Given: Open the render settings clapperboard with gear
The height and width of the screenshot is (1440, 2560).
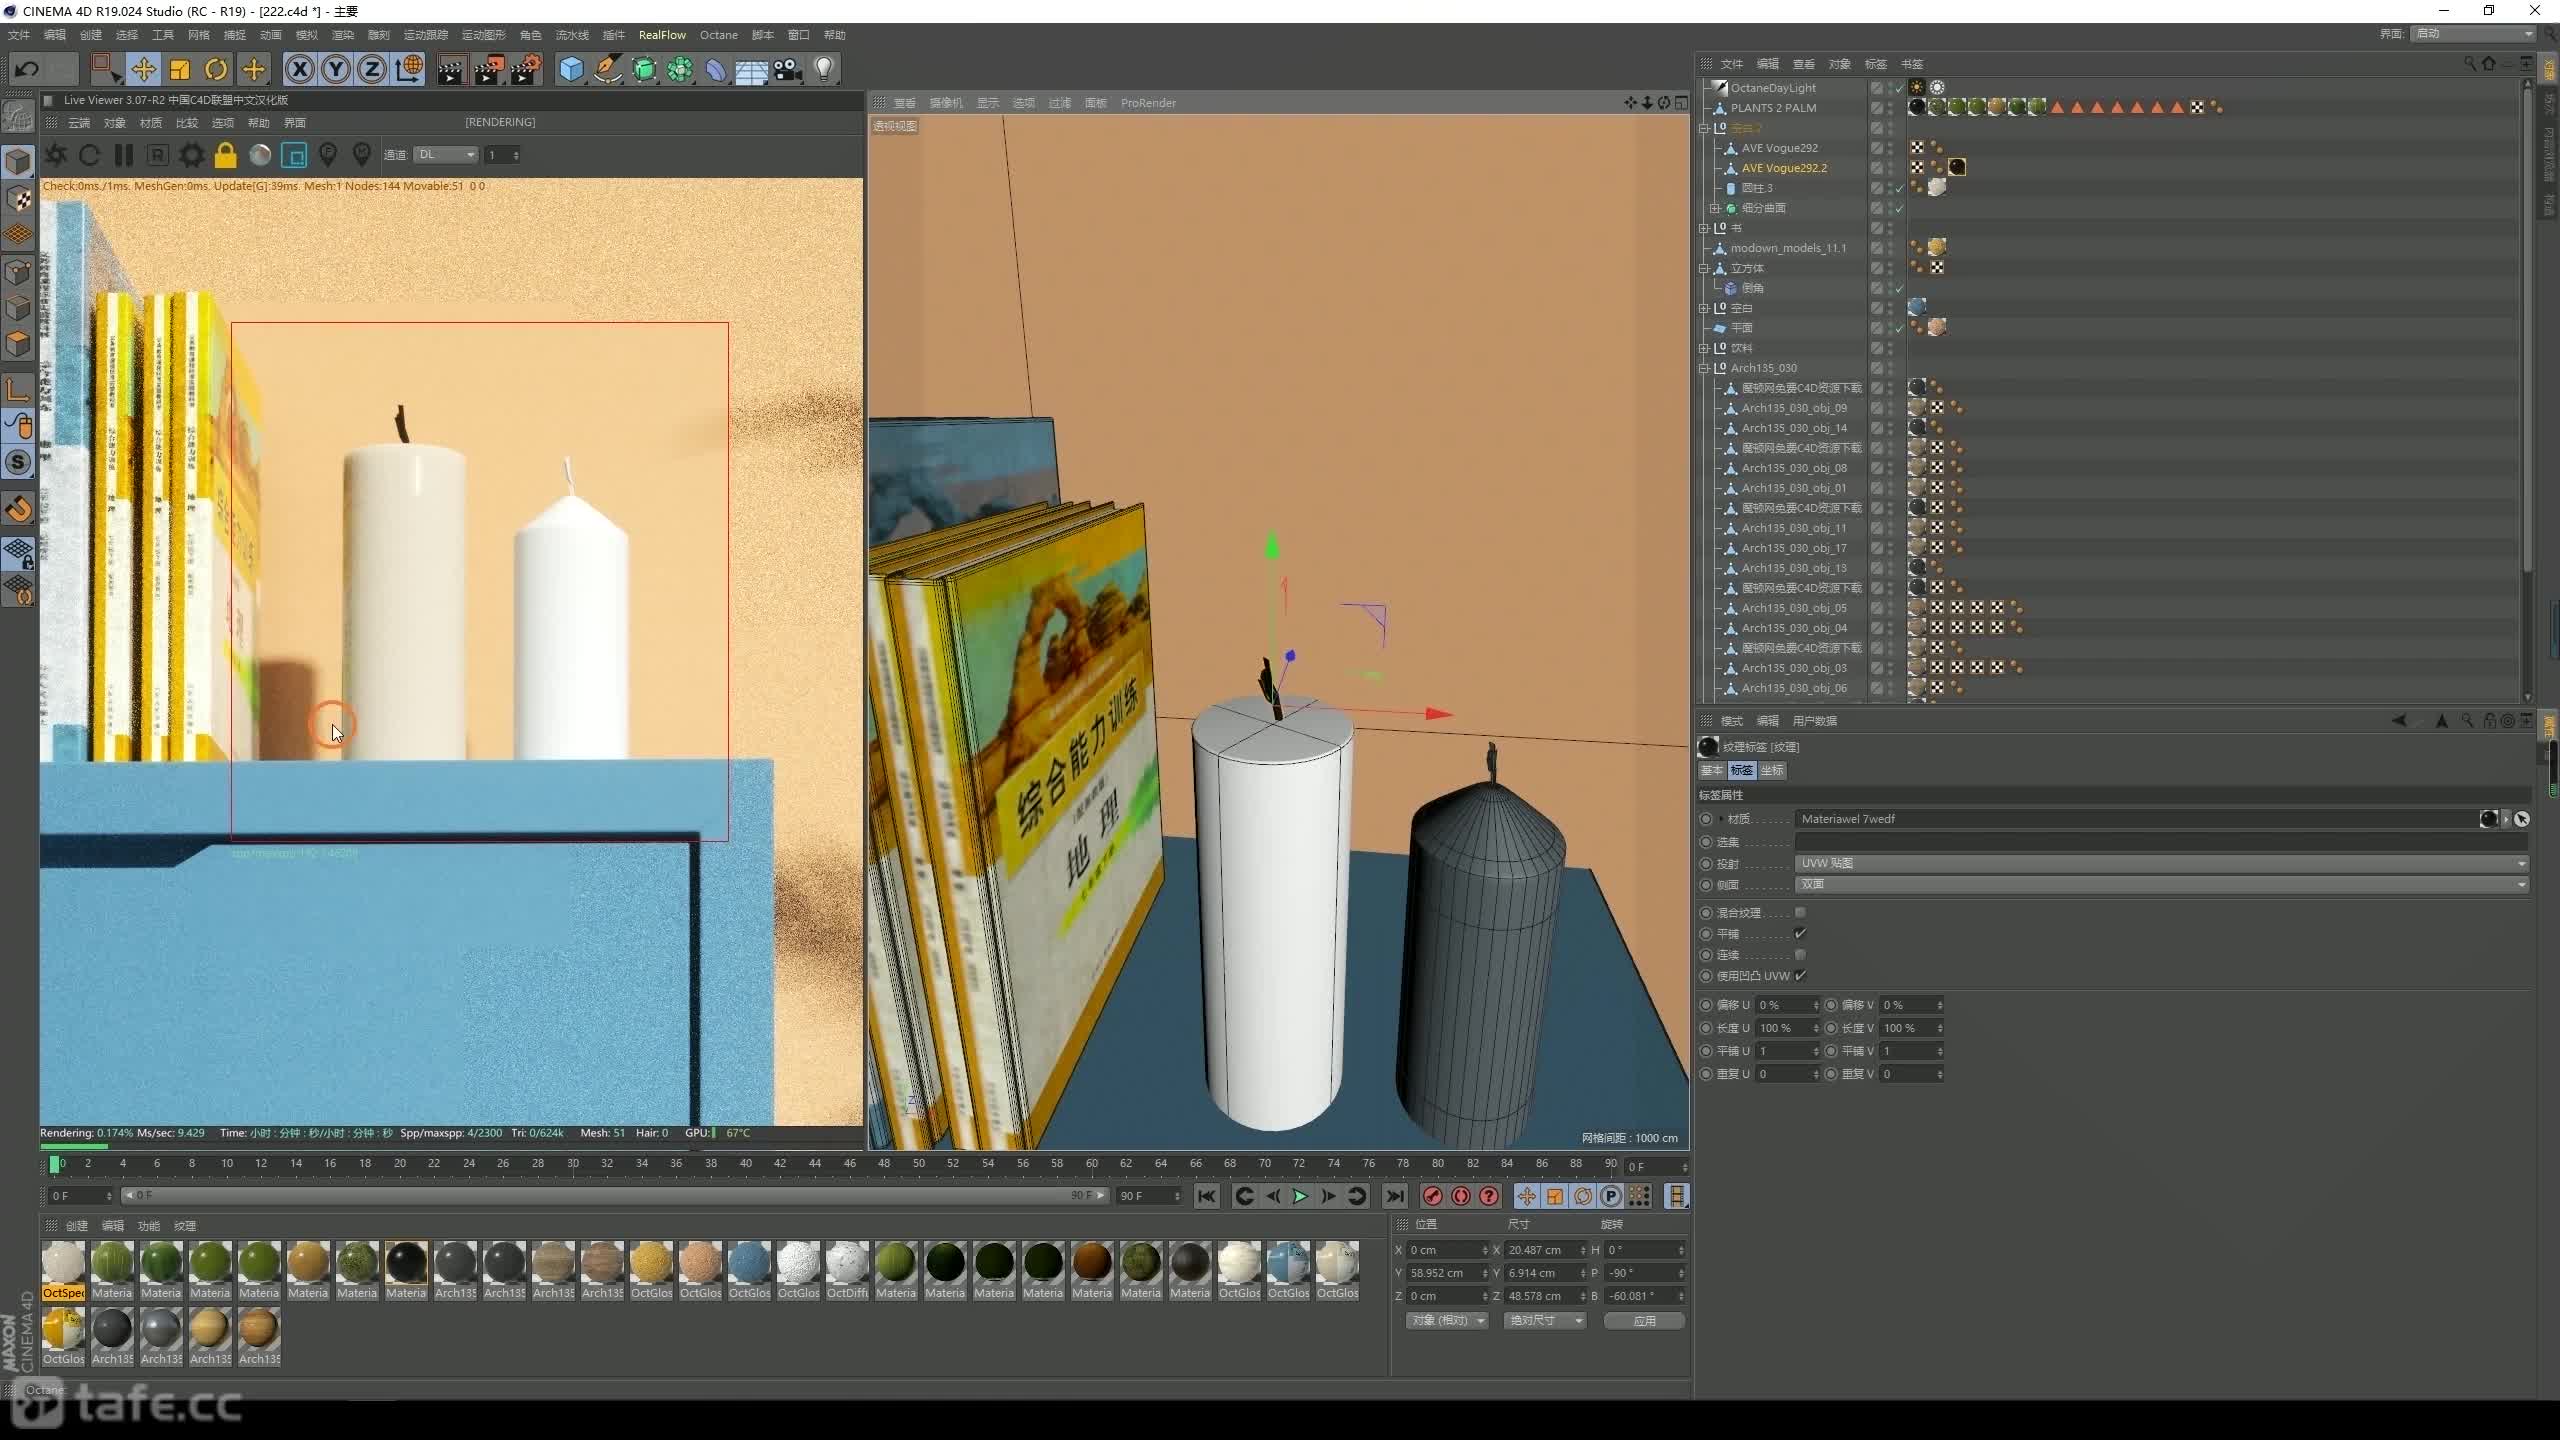Looking at the screenshot, I should click(526, 69).
